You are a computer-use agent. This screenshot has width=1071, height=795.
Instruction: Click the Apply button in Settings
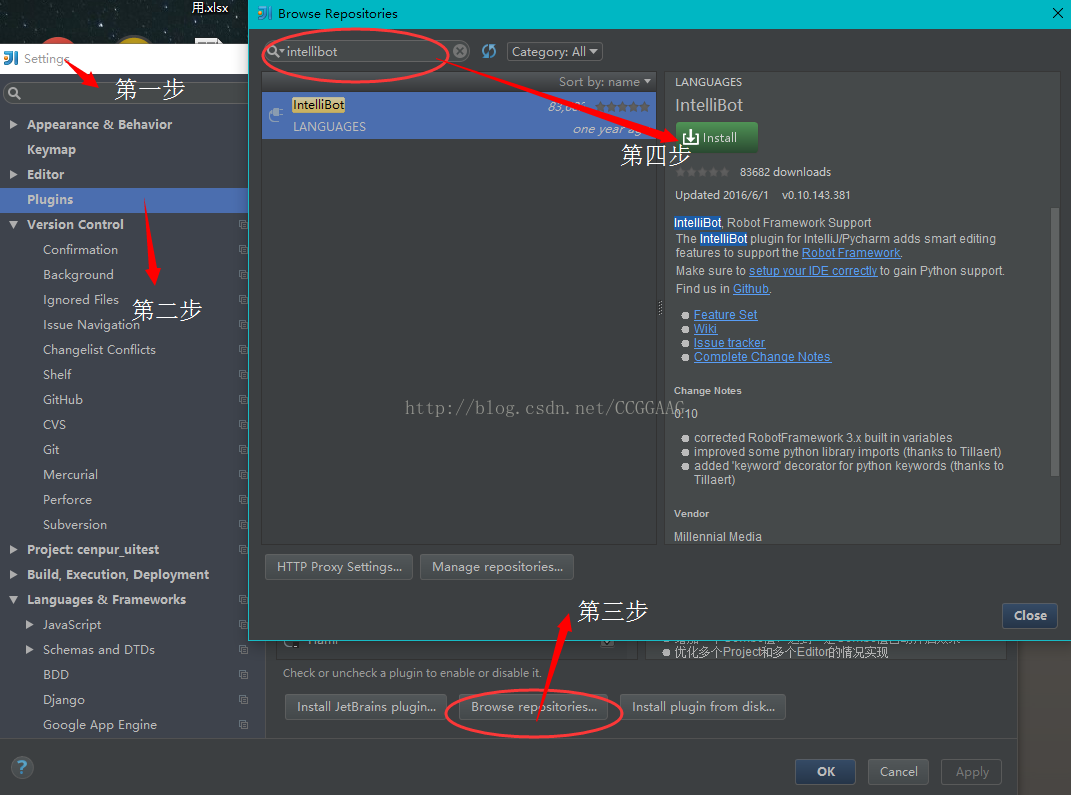pyautogui.click(x=971, y=772)
